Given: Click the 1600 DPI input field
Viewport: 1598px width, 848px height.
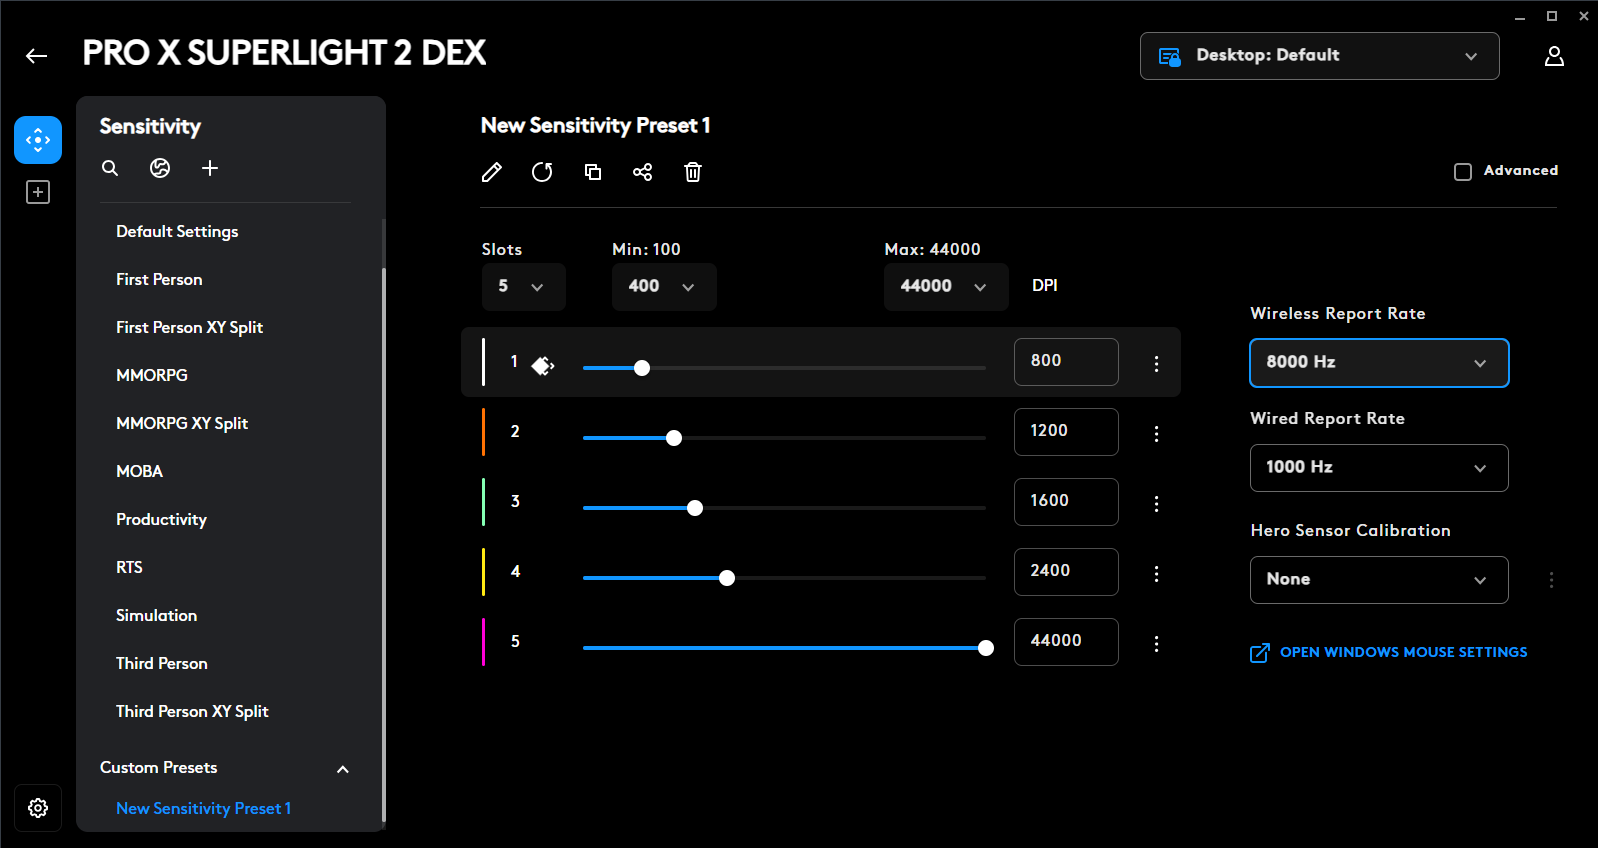Looking at the screenshot, I should pyautogui.click(x=1066, y=502).
